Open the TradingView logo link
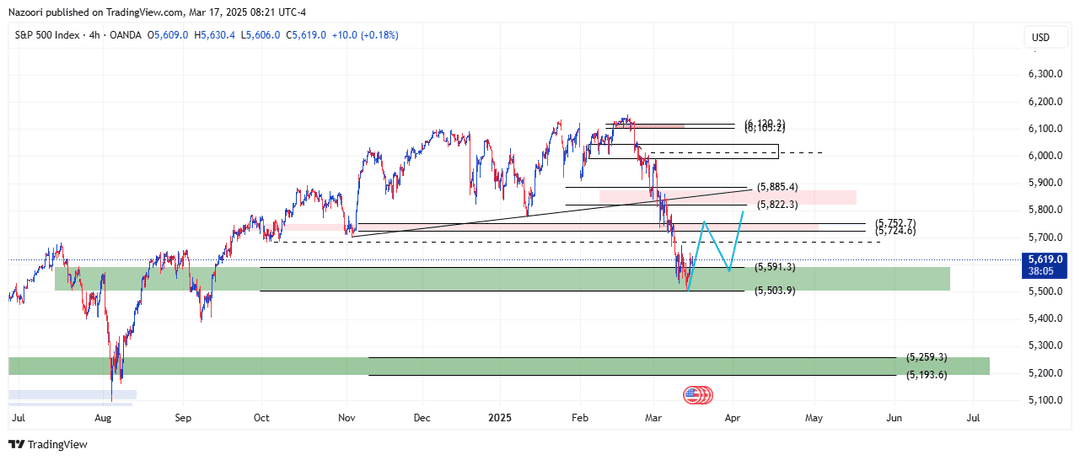 [48, 445]
